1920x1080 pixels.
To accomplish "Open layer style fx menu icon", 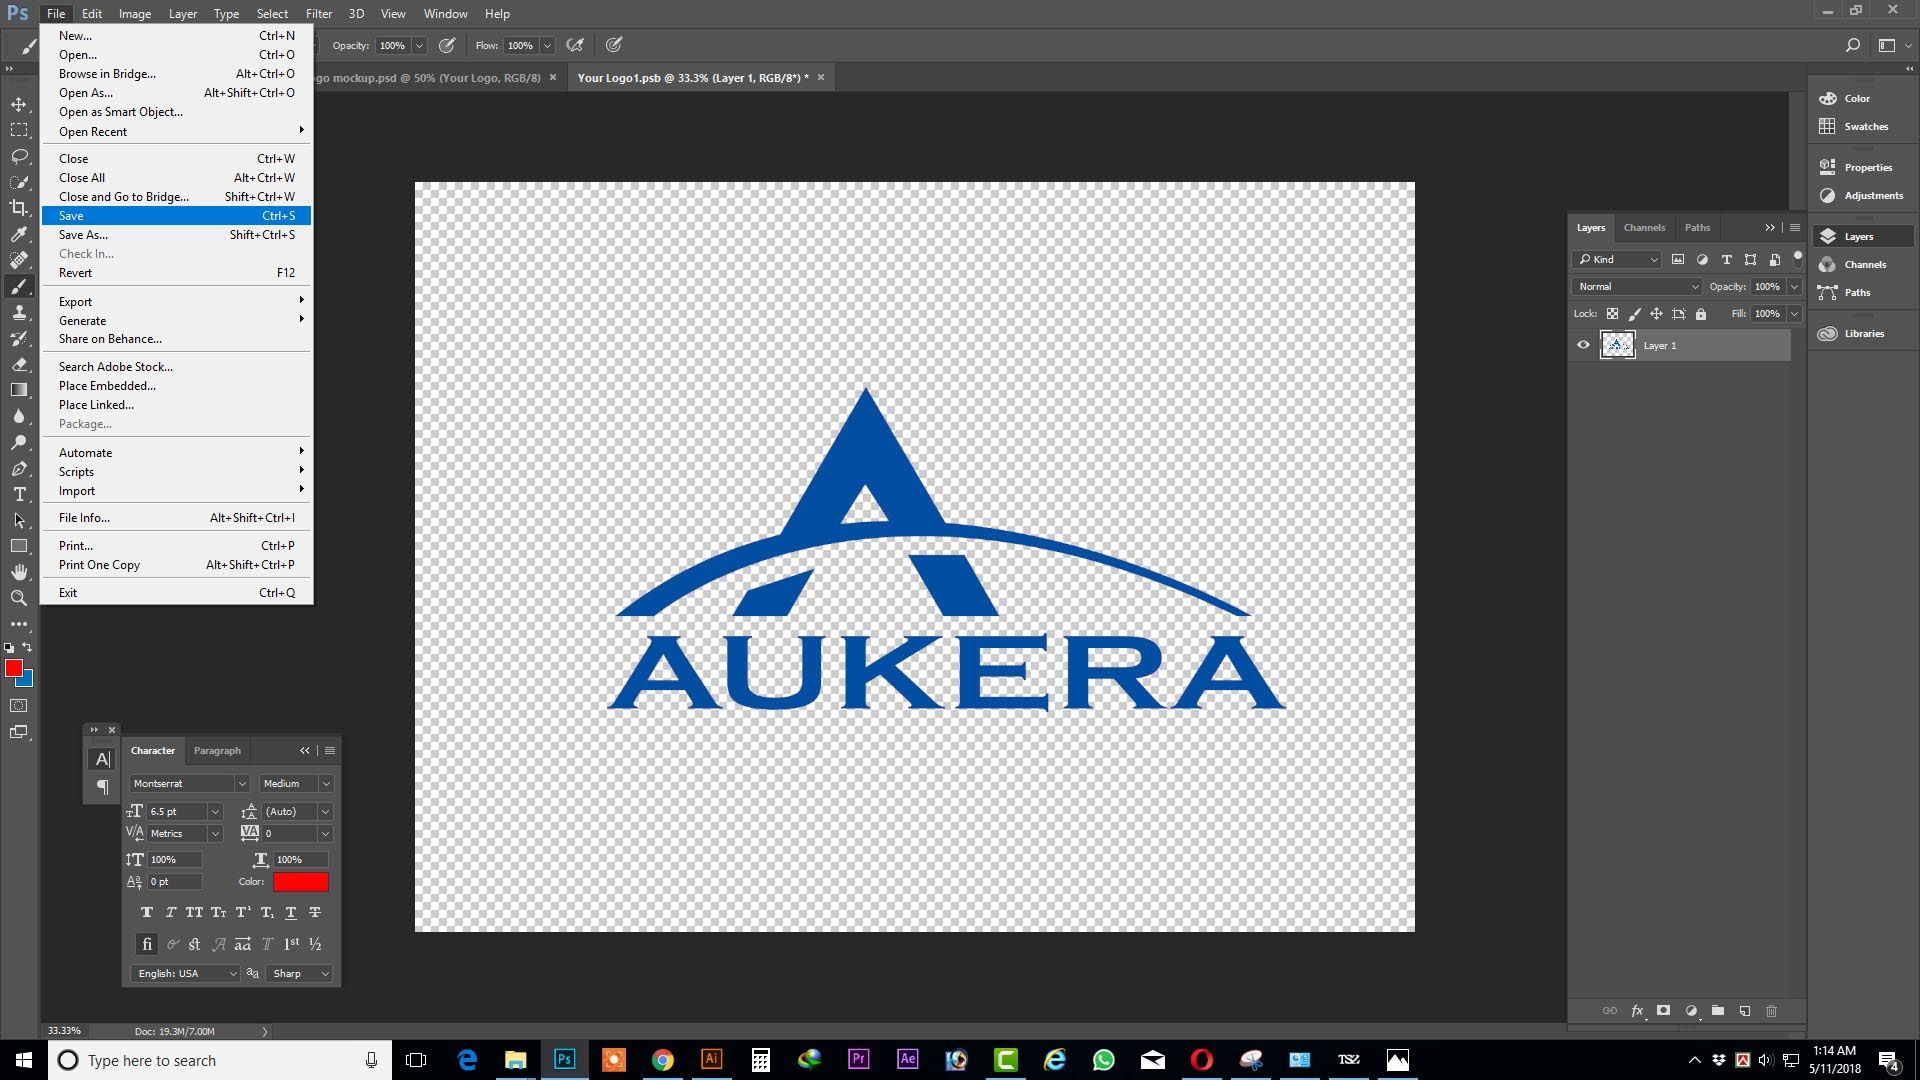I will tap(1637, 1011).
